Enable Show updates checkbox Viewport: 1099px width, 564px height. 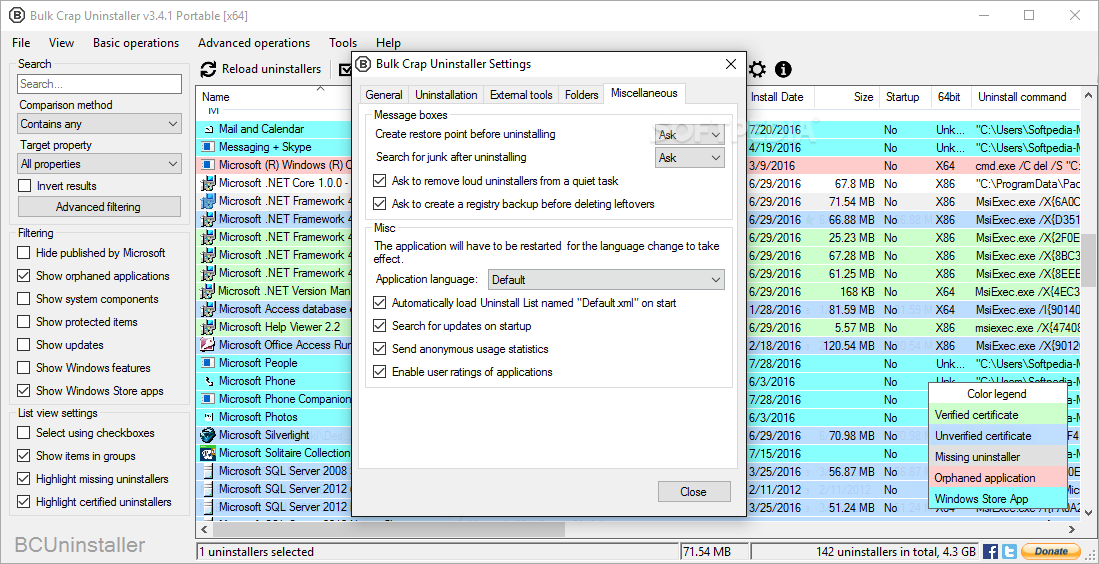24,345
